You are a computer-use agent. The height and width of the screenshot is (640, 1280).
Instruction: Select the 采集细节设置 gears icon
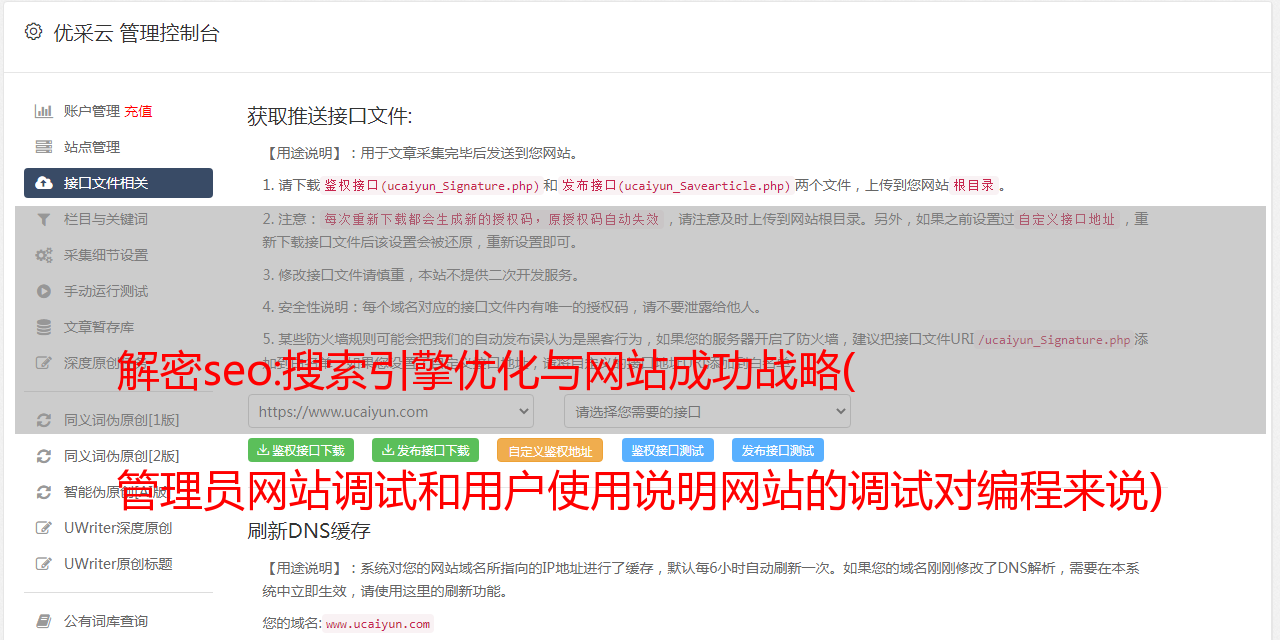44,255
